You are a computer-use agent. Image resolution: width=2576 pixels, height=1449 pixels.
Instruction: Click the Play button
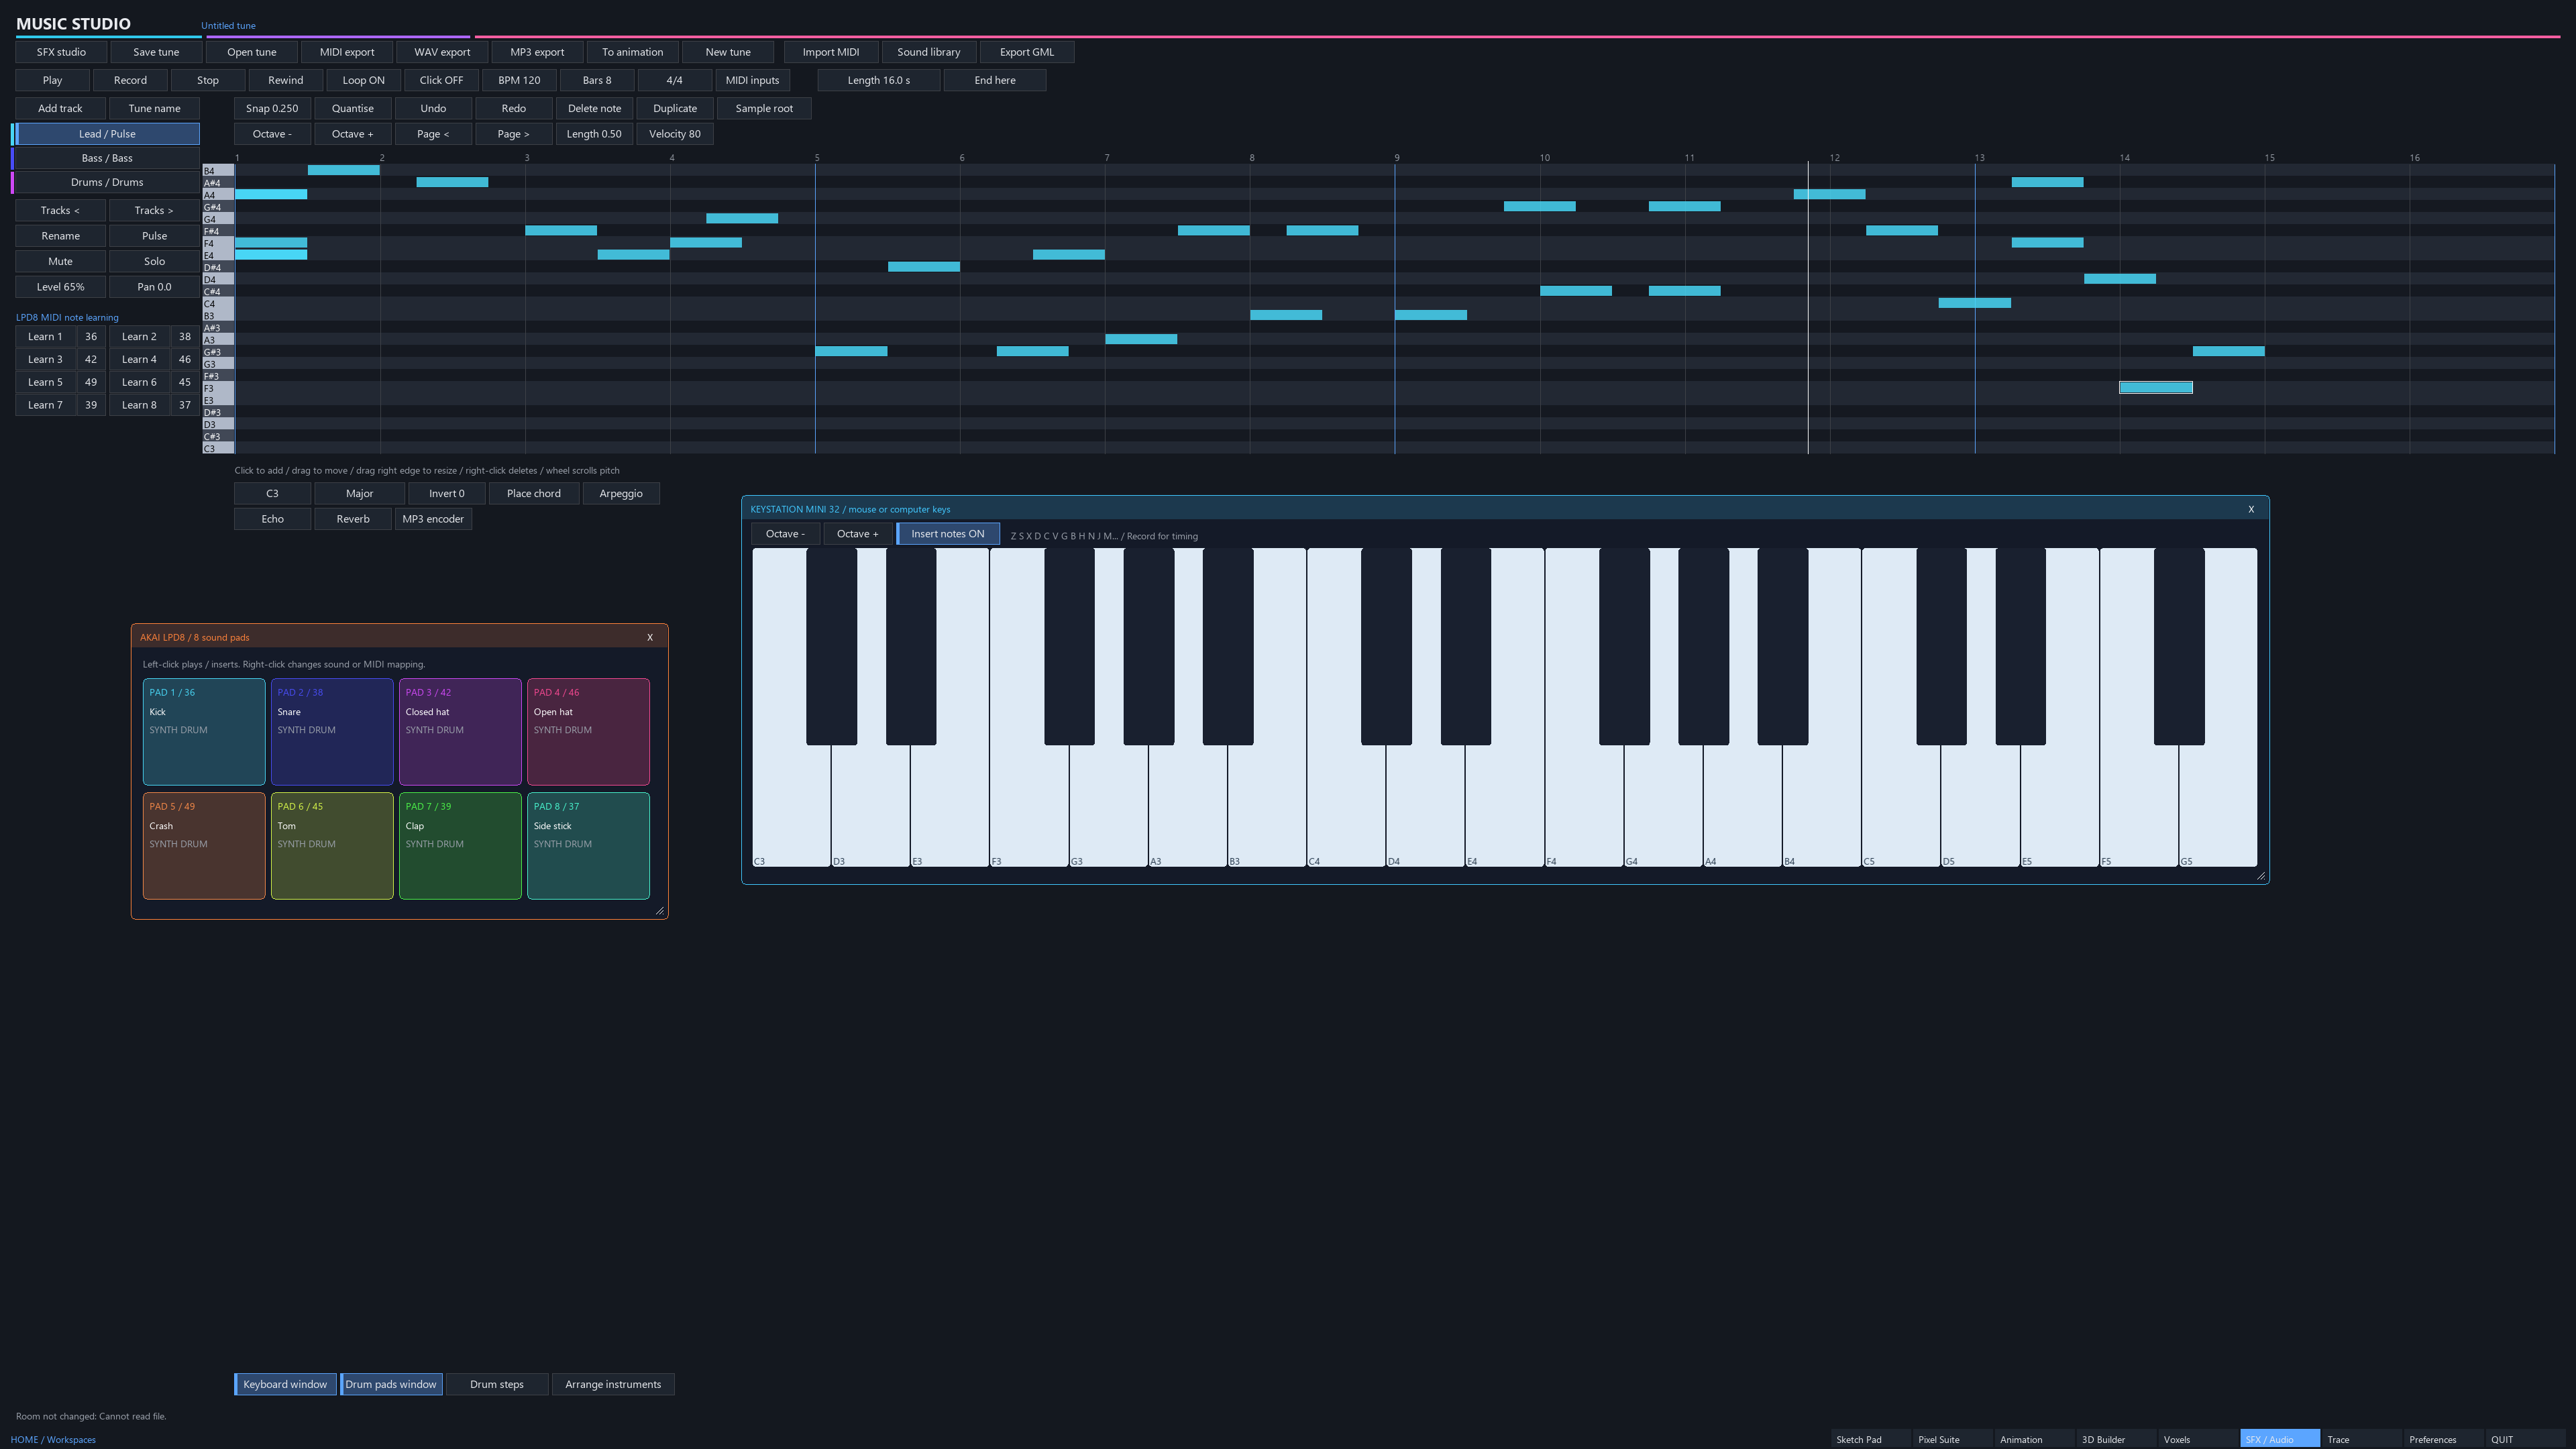52,80
